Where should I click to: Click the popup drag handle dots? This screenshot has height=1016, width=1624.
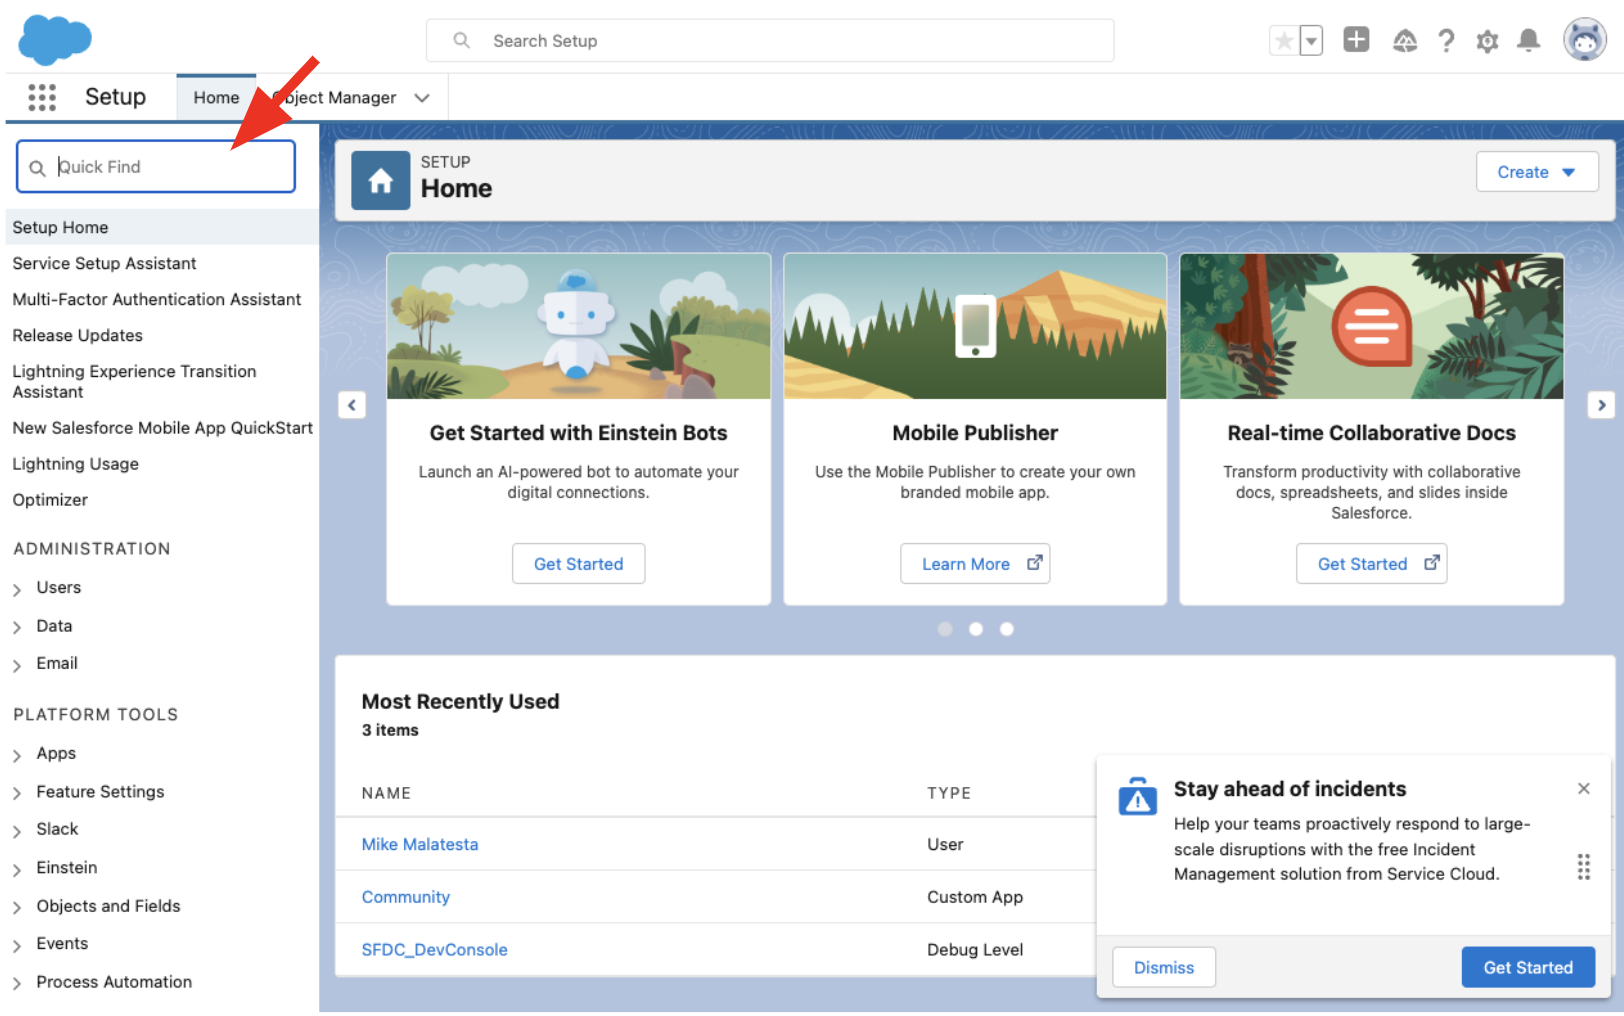(x=1584, y=866)
